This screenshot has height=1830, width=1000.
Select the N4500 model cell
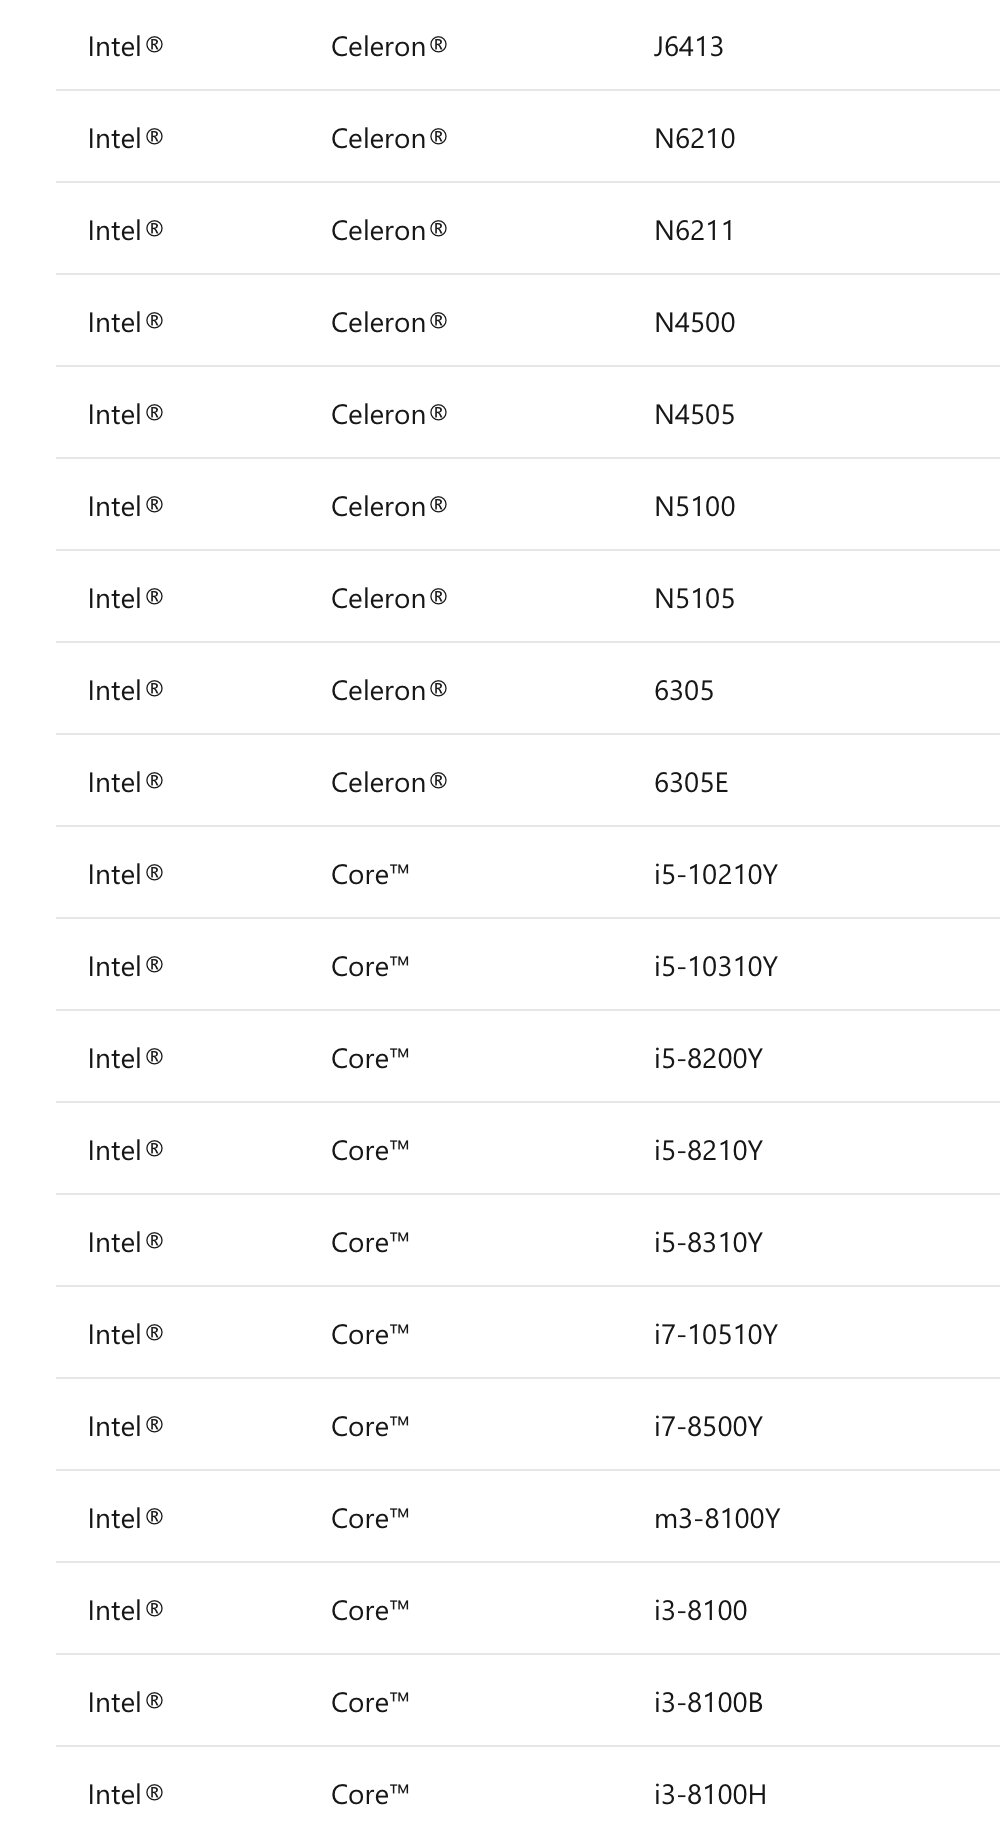tap(694, 323)
